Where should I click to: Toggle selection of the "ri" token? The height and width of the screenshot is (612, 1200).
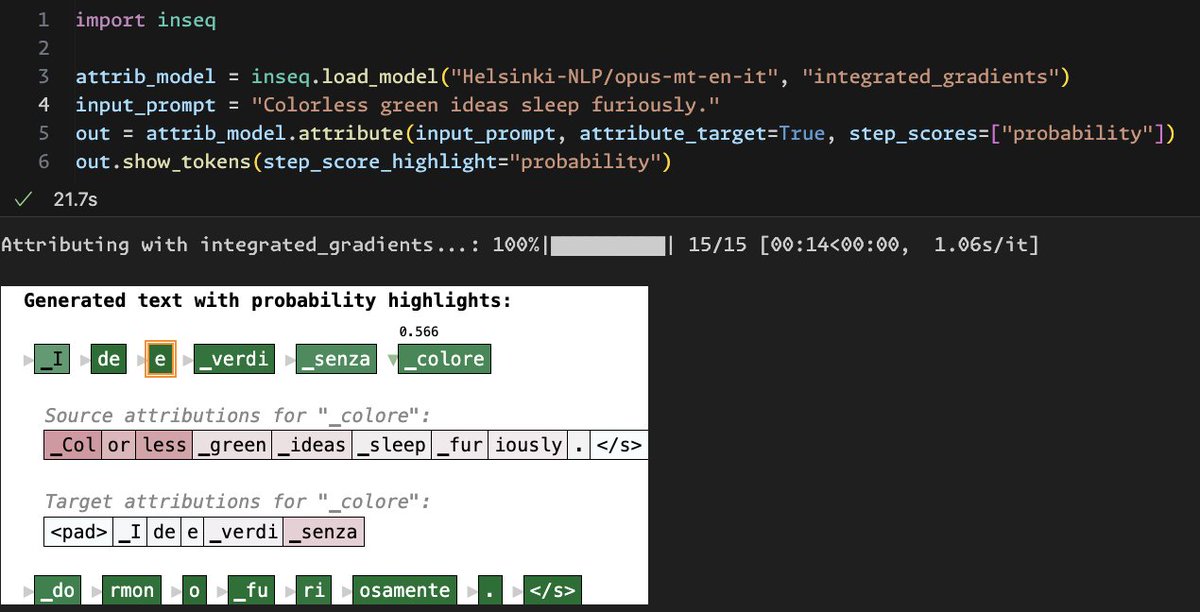pyautogui.click(x=313, y=590)
